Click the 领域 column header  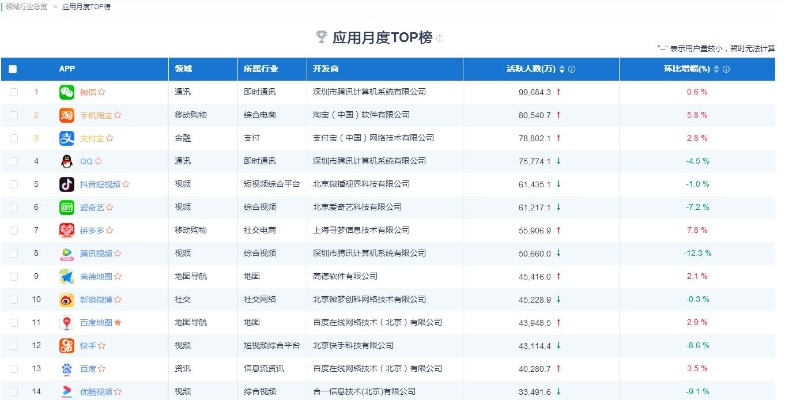(x=183, y=69)
